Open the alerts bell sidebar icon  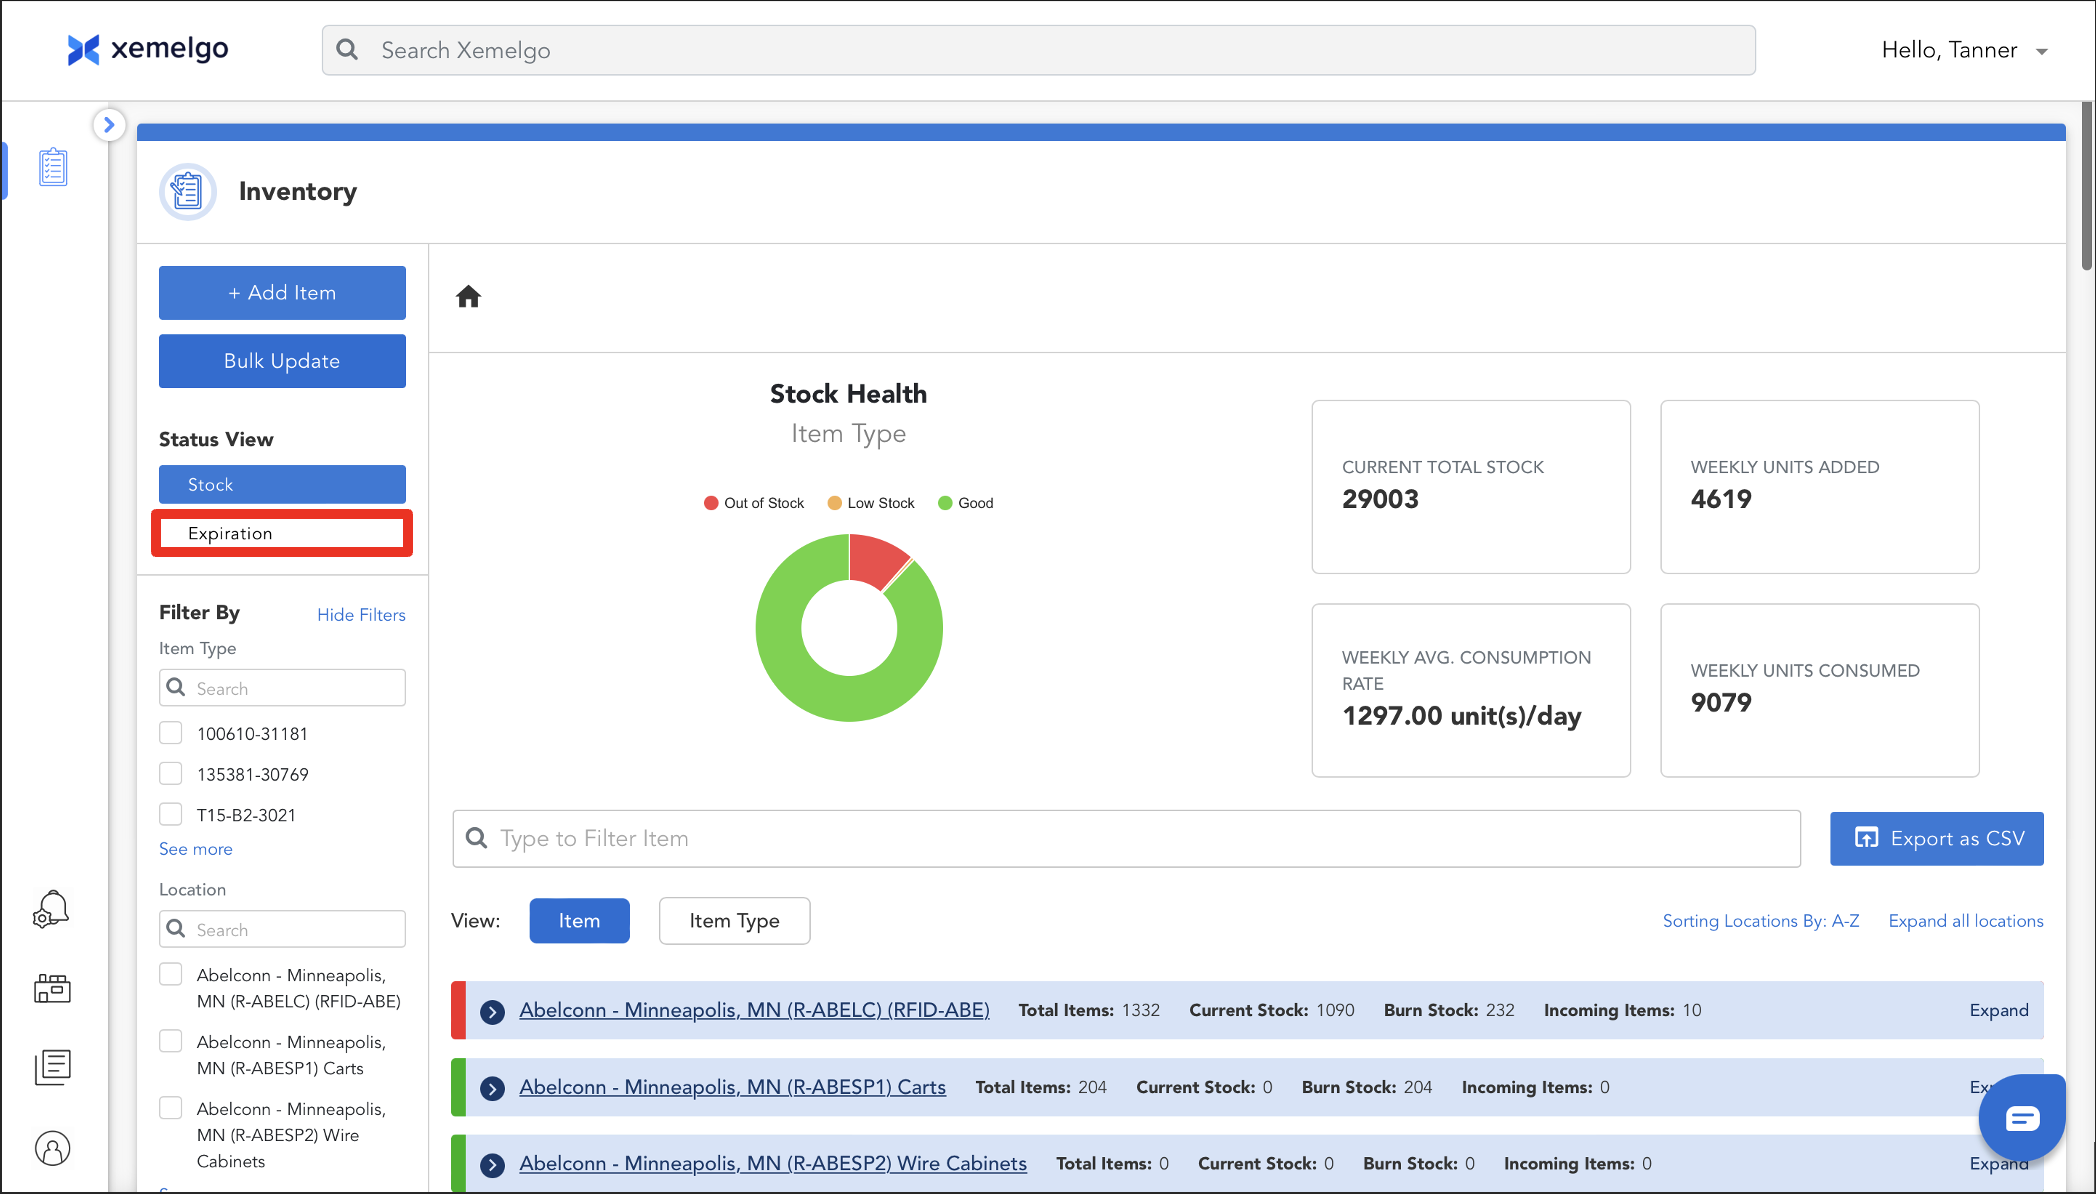(x=52, y=909)
